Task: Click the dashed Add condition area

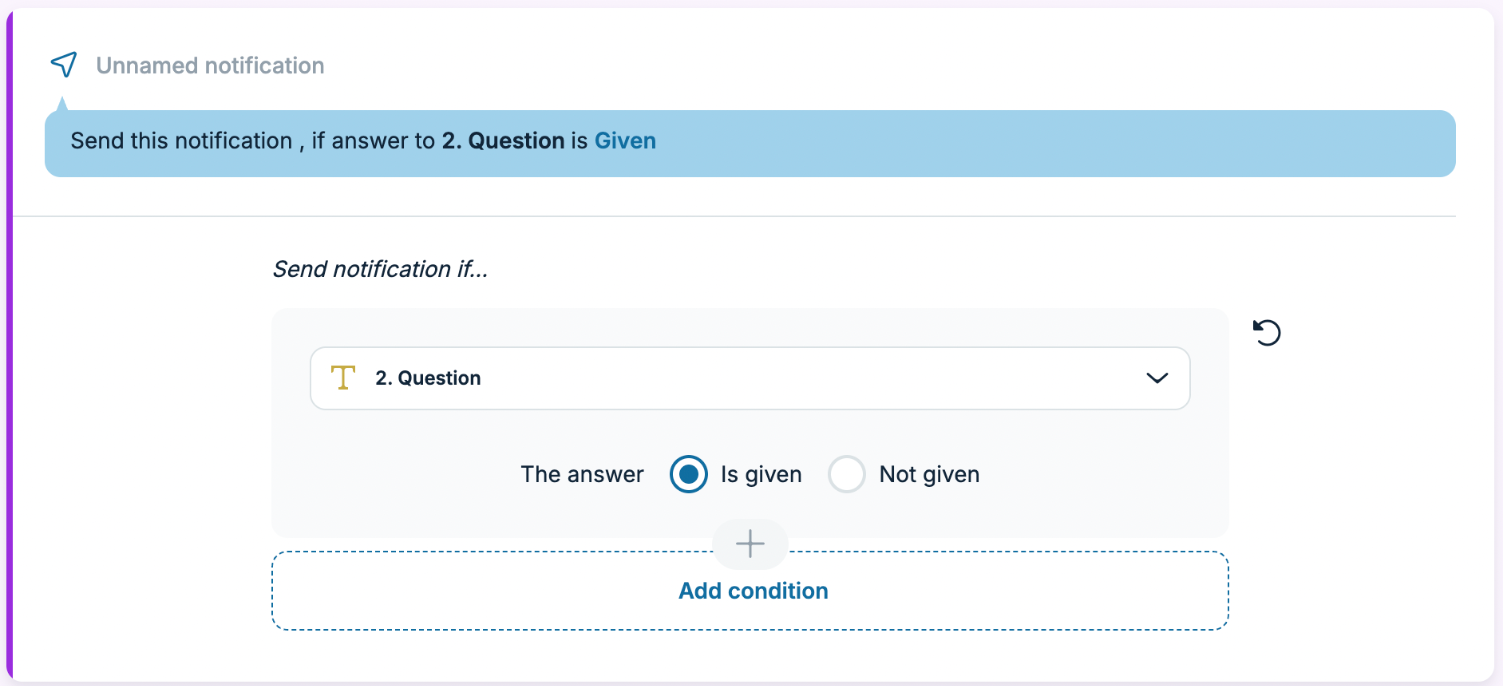Action: 750,591
